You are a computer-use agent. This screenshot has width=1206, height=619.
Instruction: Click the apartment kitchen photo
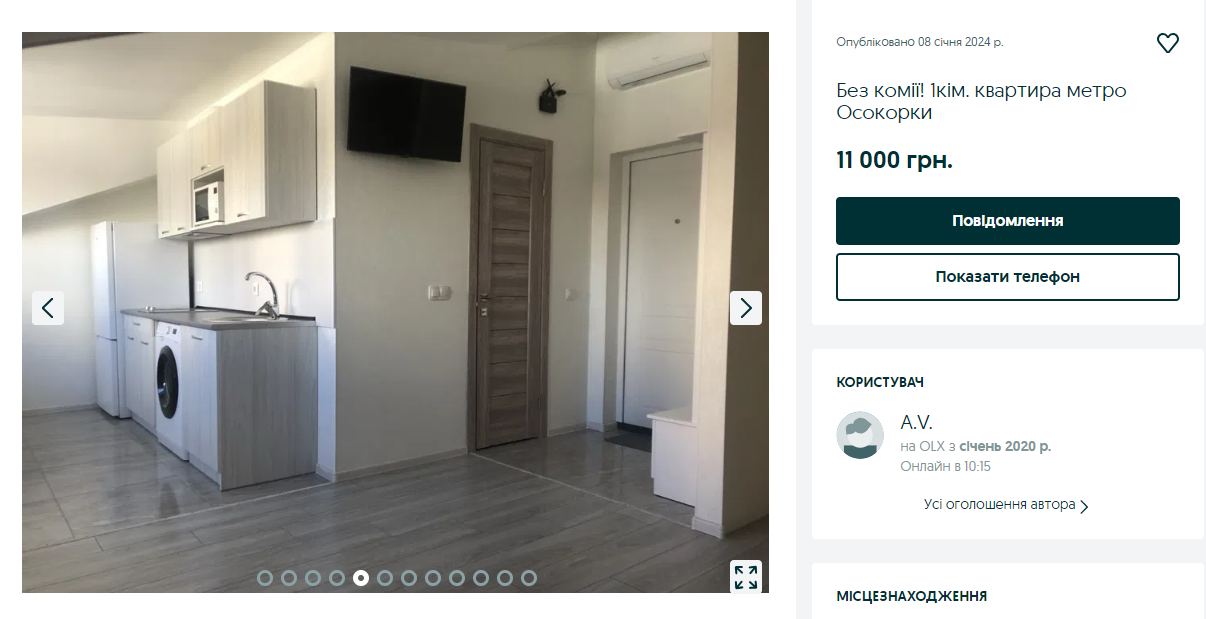tap(395, 312)
